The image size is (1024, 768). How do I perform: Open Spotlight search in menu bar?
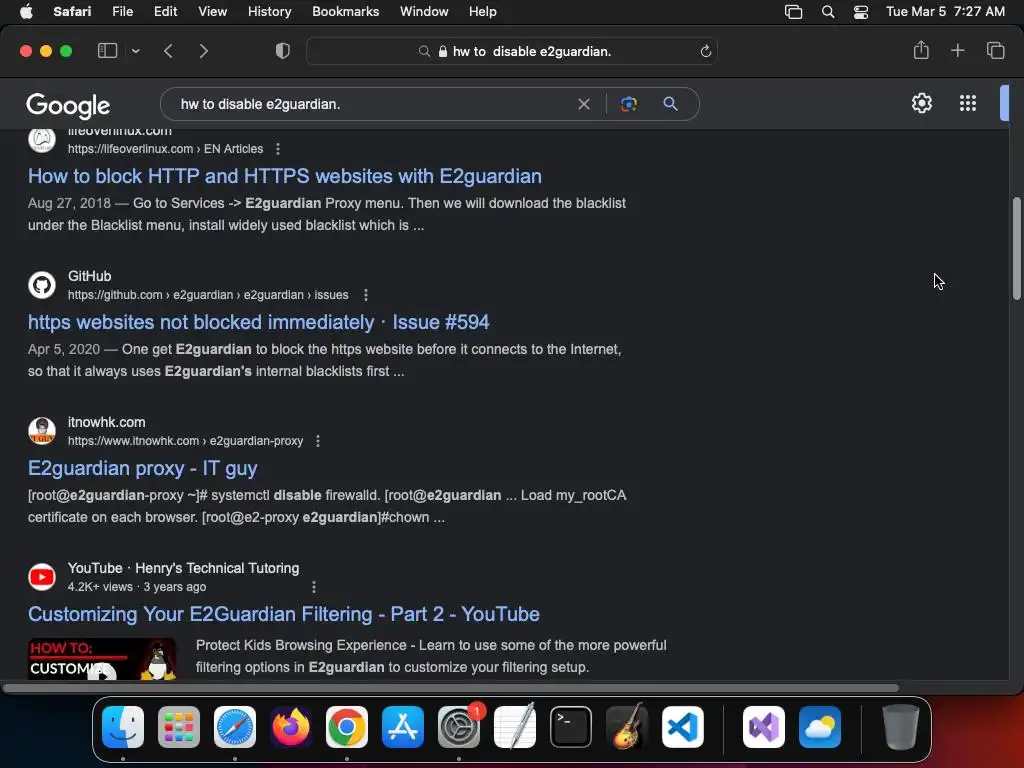(x=827, y=12)
